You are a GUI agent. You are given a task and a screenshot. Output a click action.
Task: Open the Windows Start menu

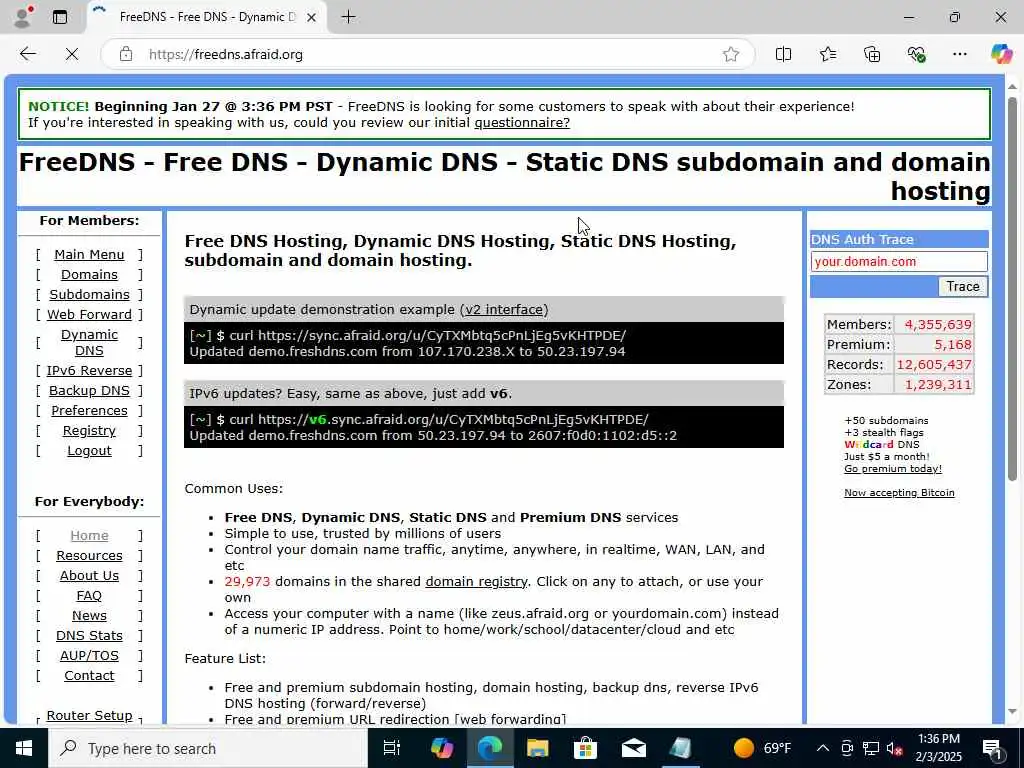(x=24, y=748)
